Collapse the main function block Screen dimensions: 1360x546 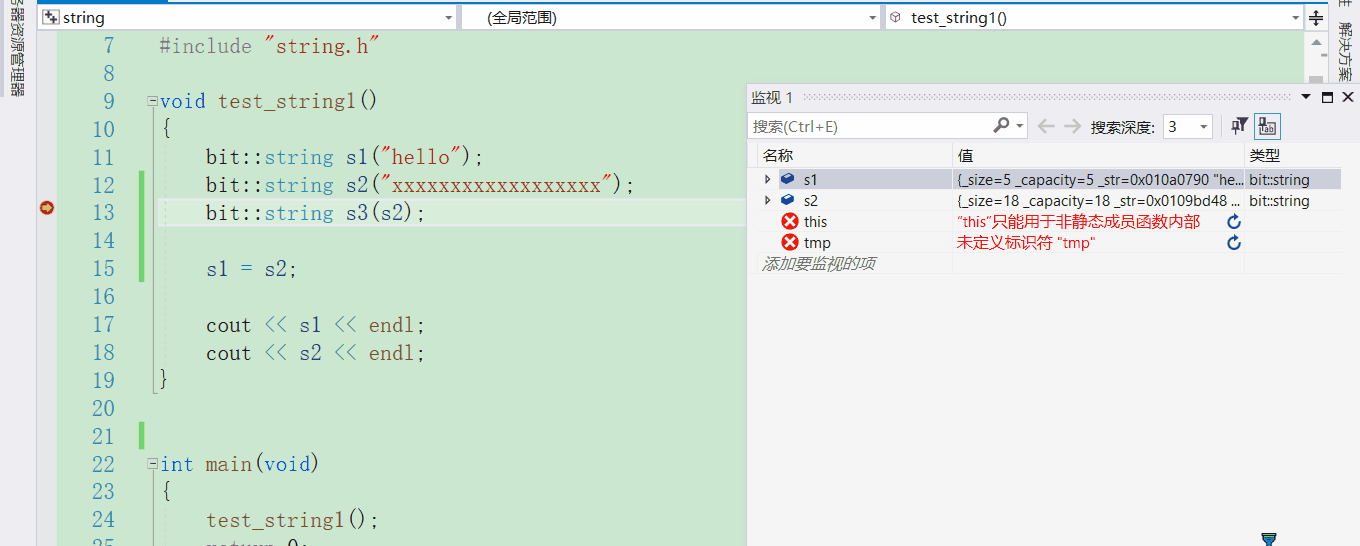click(152, 464)
